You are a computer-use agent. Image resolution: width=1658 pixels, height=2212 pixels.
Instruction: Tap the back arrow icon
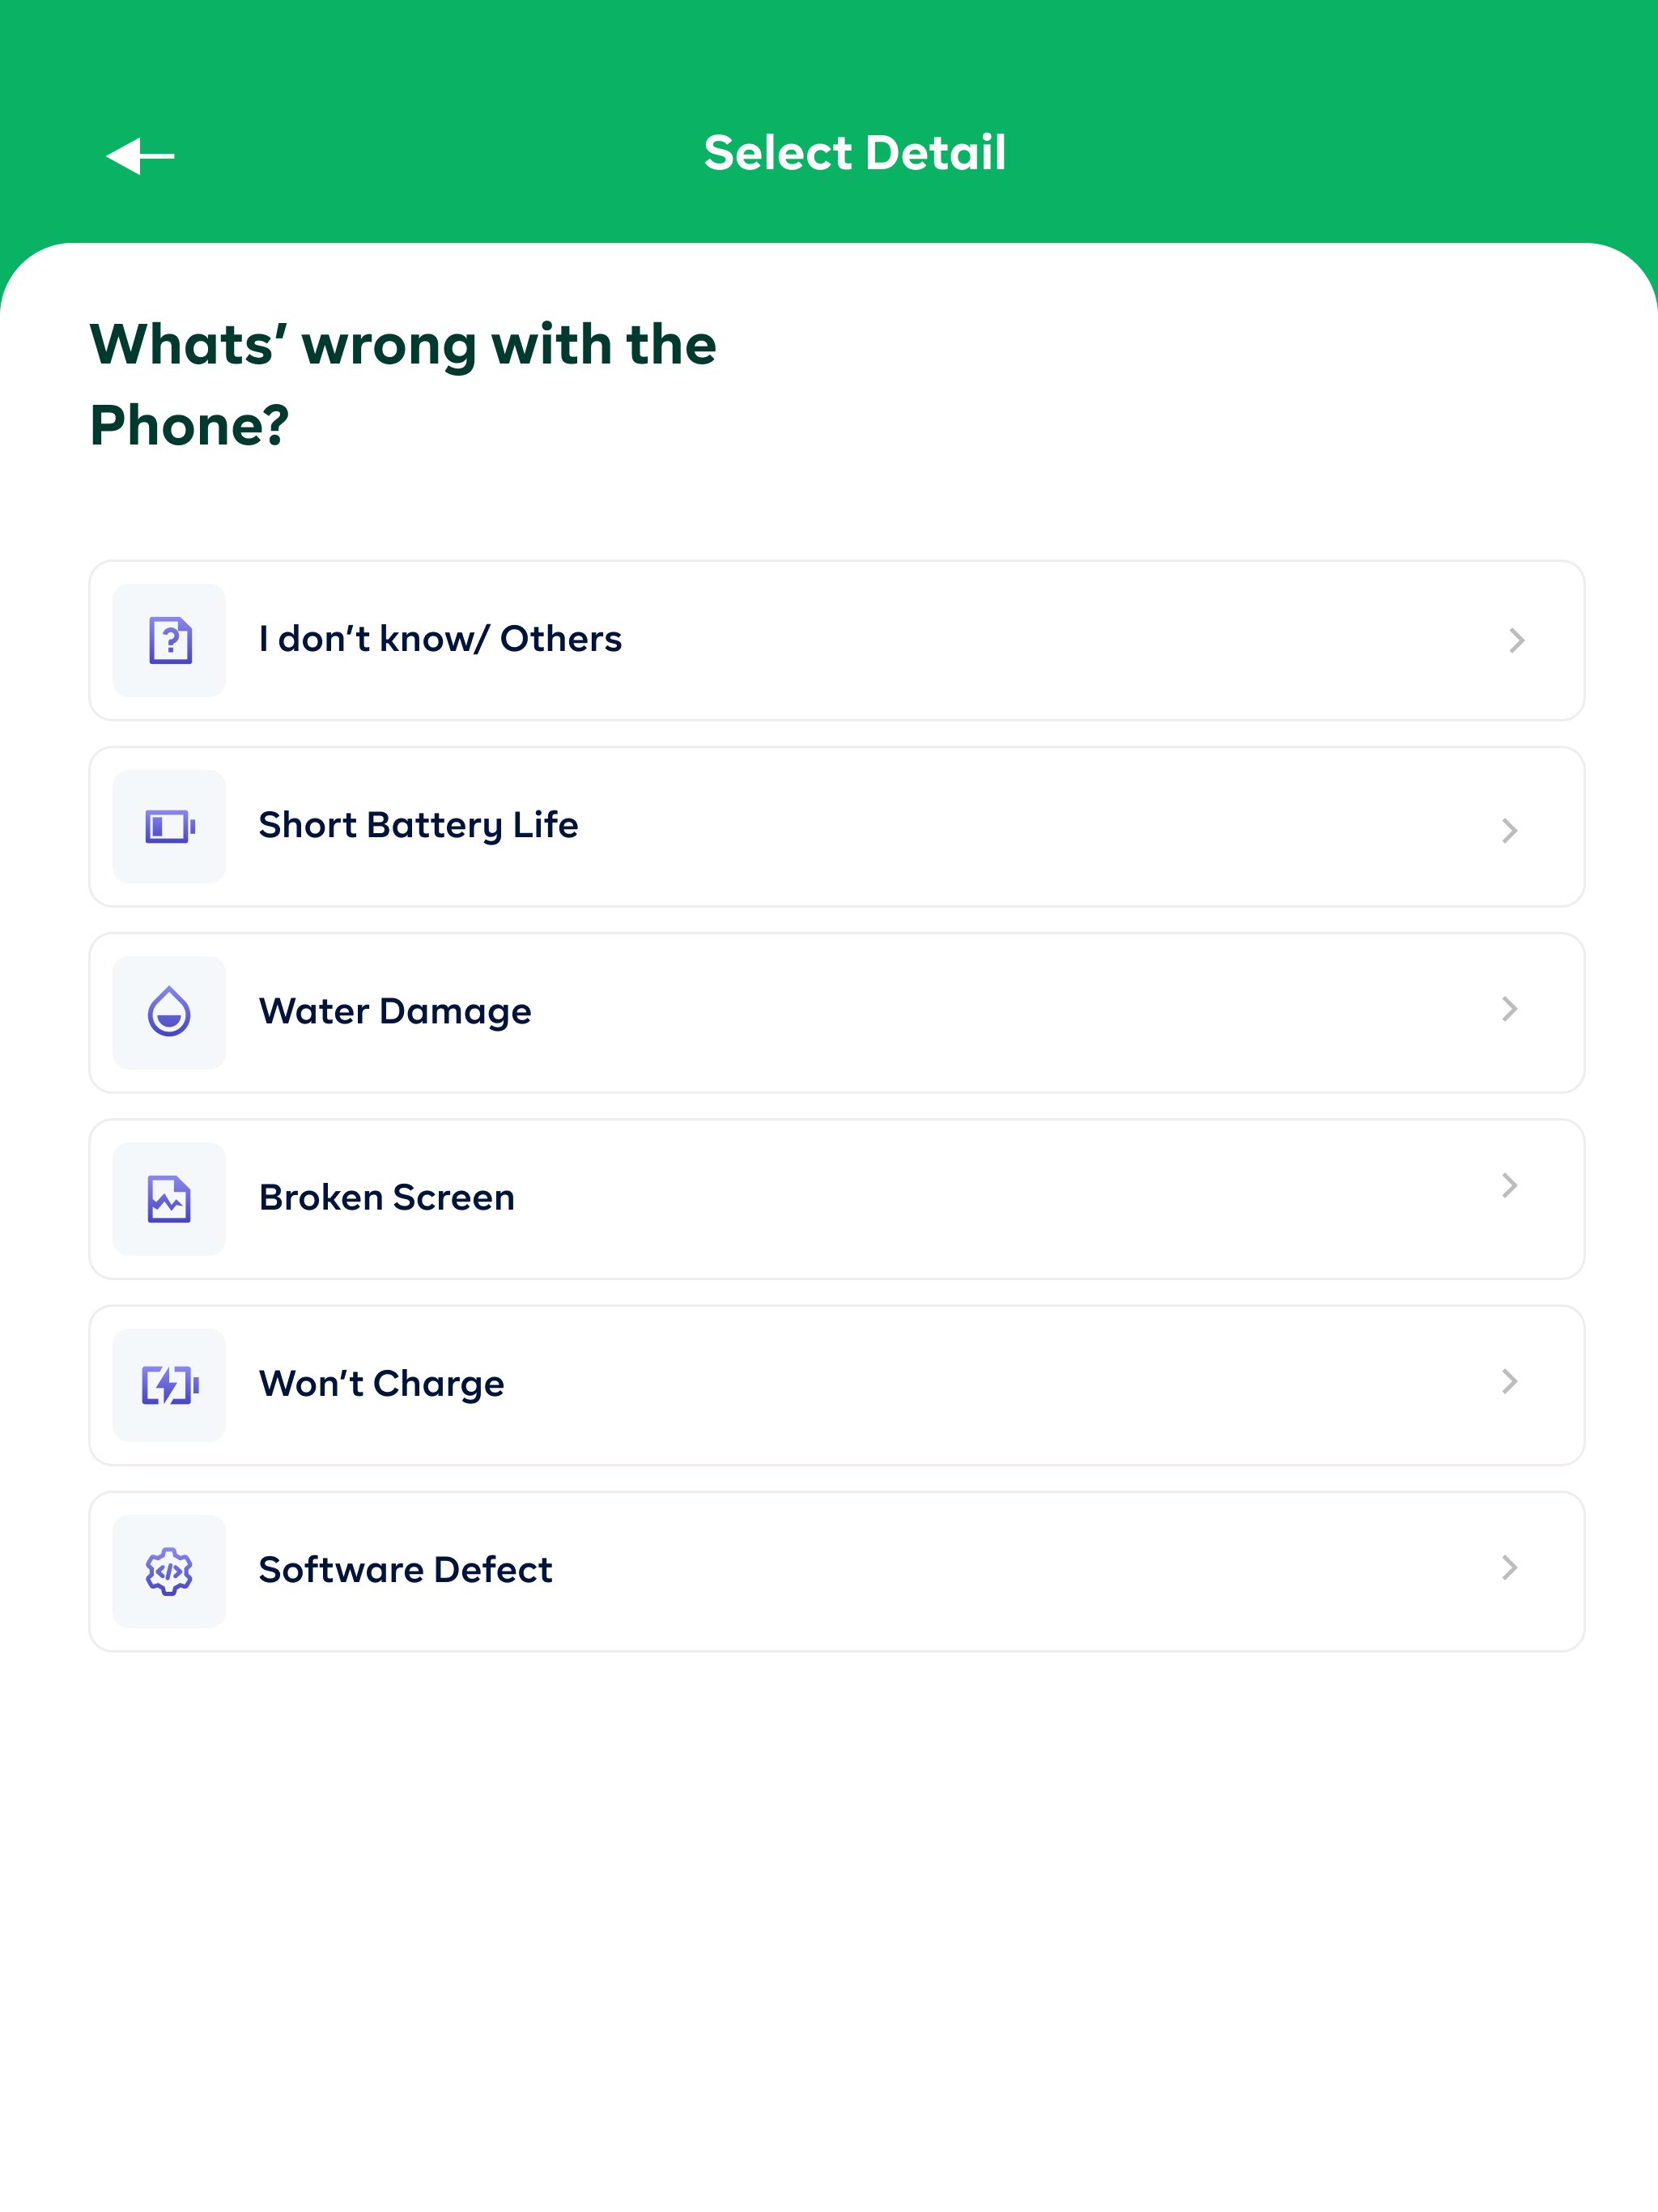(x=140, y=156)
